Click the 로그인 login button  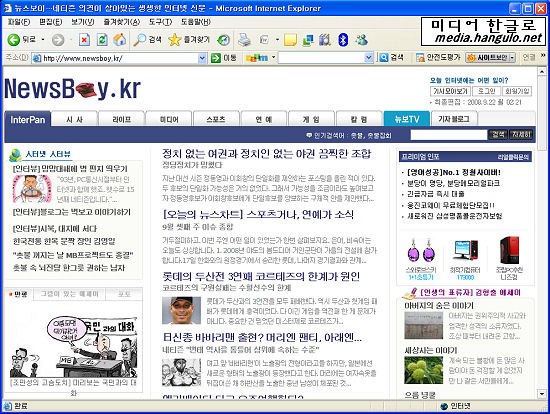tap(487, 91)
